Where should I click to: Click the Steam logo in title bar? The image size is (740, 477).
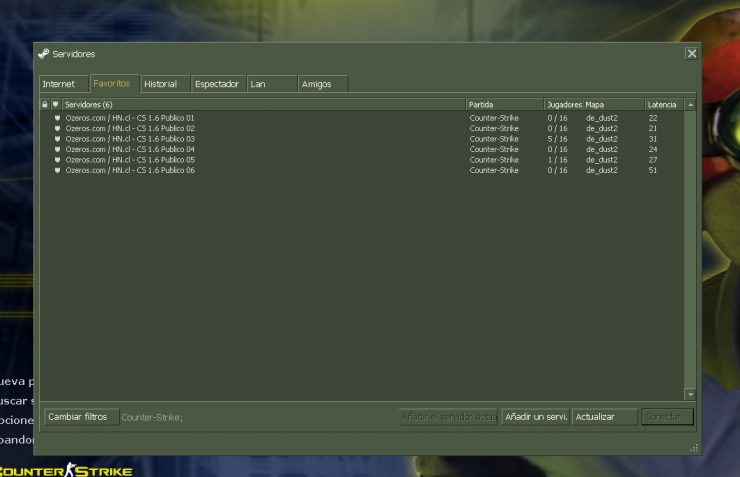44,54
